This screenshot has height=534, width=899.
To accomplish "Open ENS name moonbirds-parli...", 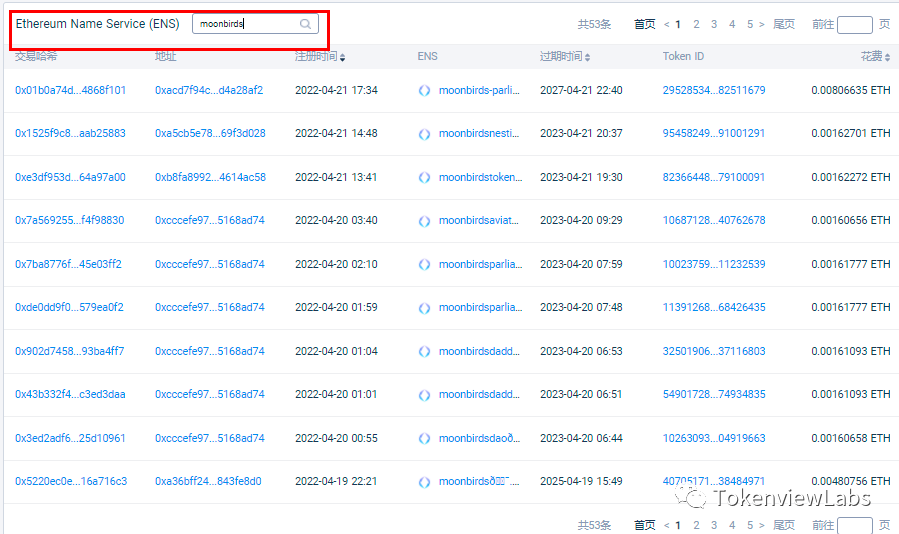I will click(479, 90).
